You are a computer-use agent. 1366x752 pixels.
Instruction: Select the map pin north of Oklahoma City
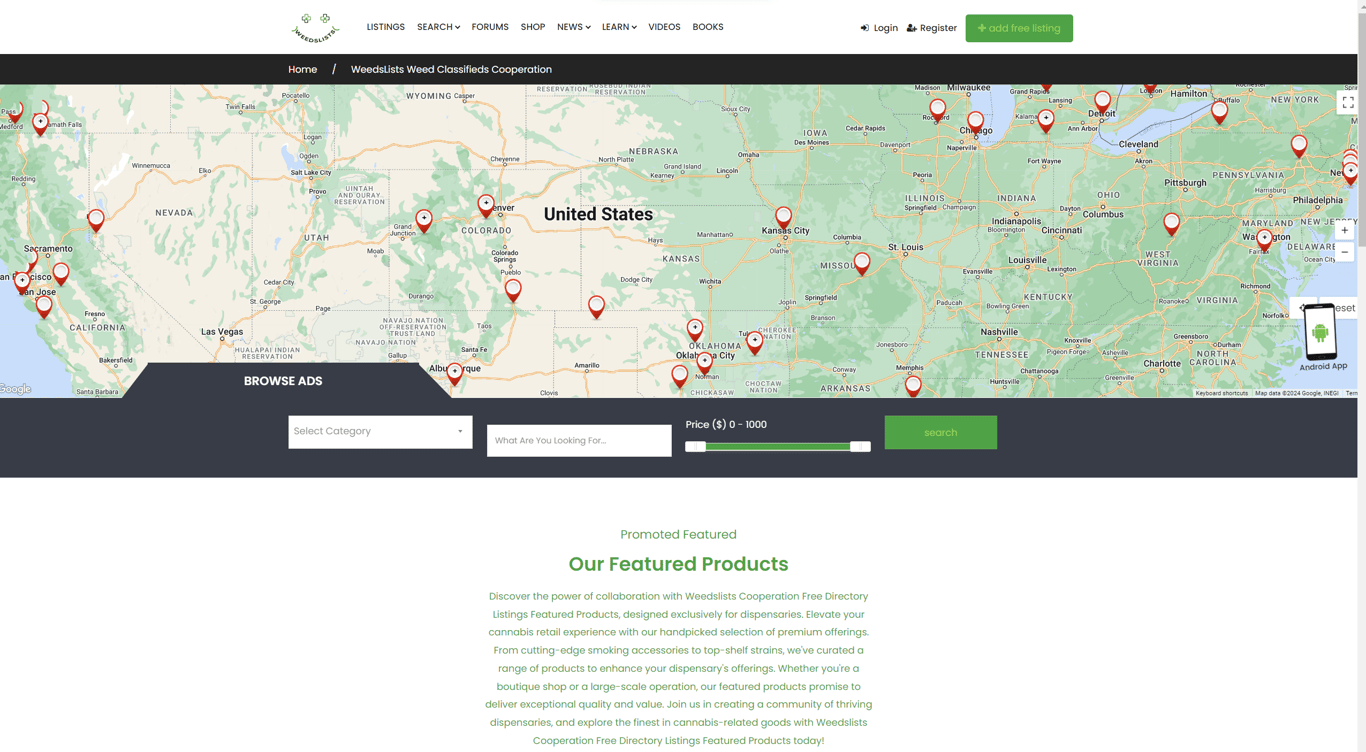point(695,330)
